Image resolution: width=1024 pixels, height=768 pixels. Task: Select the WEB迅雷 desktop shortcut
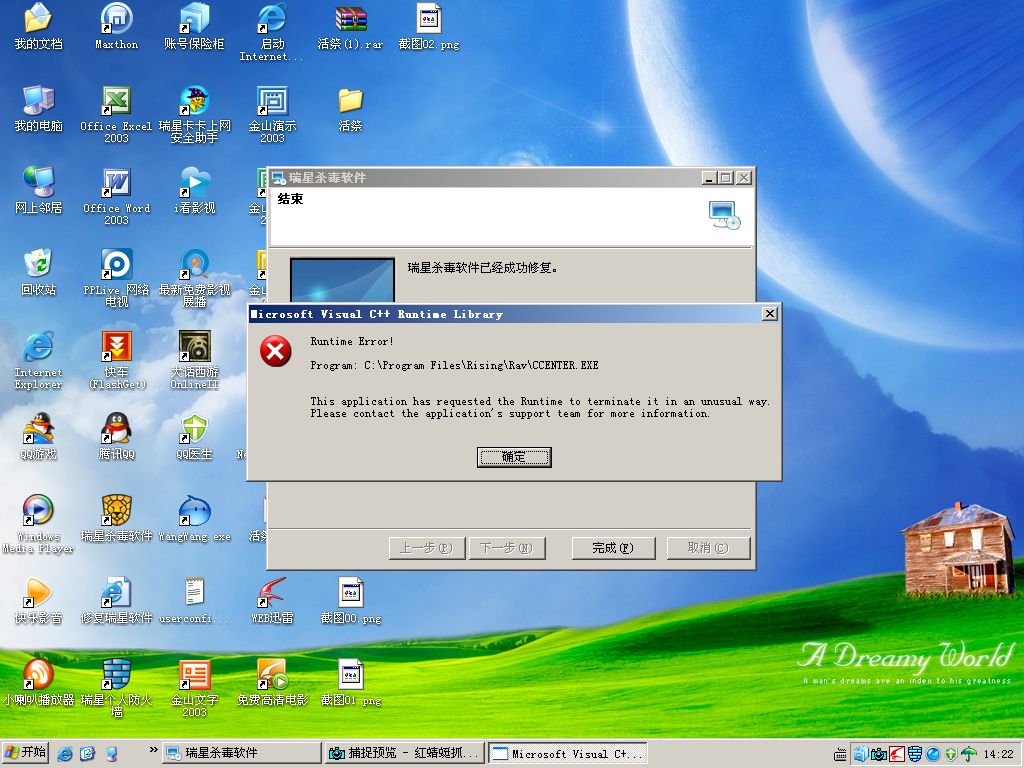pos(272,601)
